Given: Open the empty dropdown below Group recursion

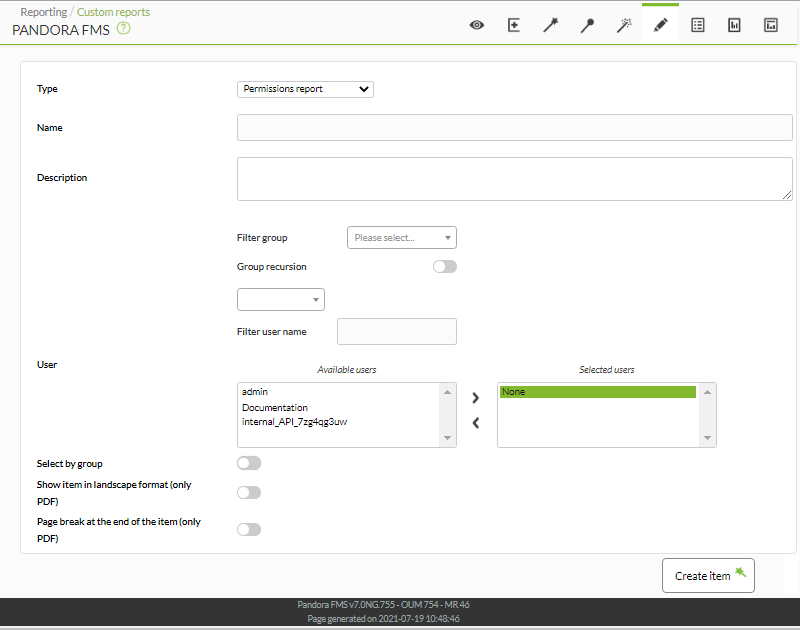Looking at the screenshot, I should [281, 299].
